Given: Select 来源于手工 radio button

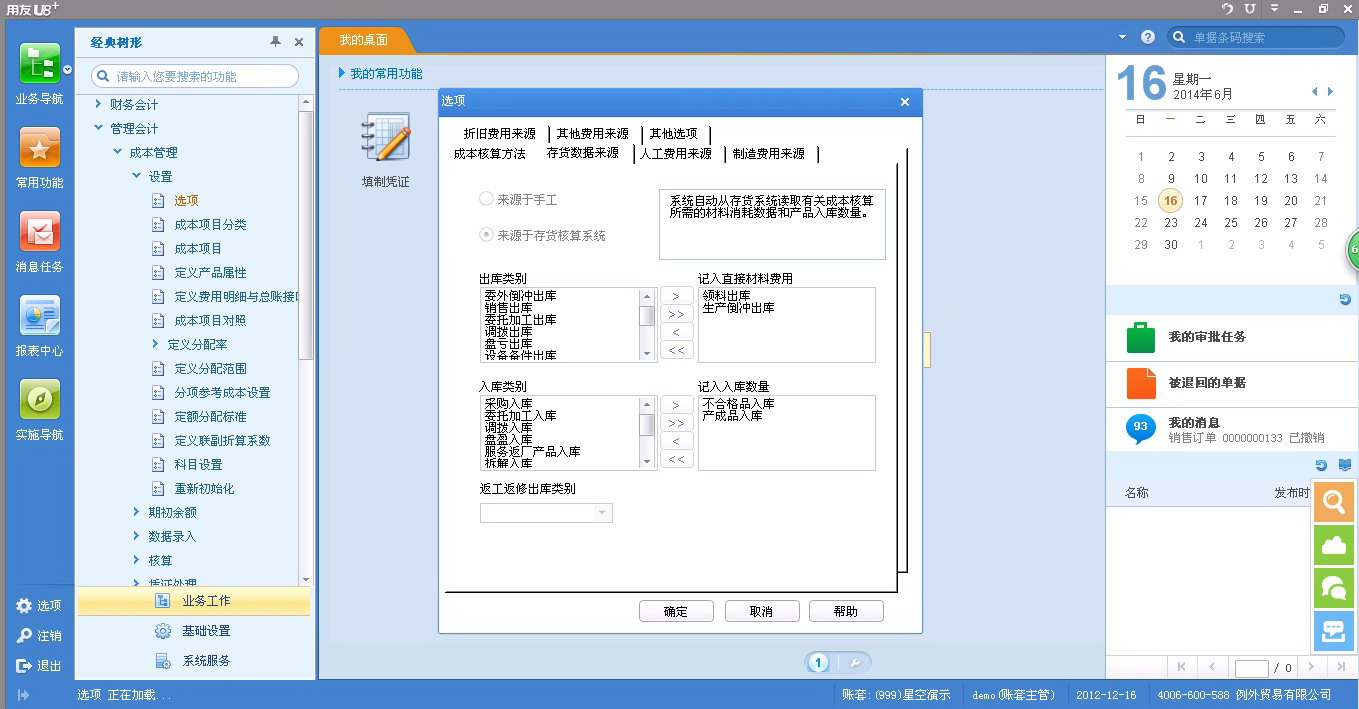Looking at the screenshot, I should (486, 199).
